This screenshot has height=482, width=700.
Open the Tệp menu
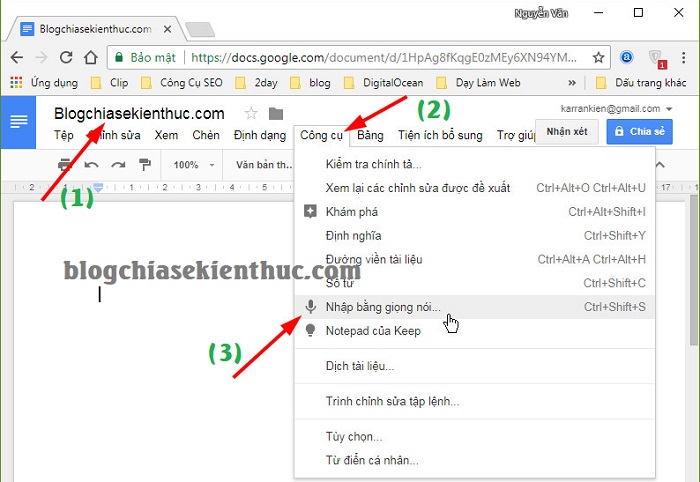64,135
